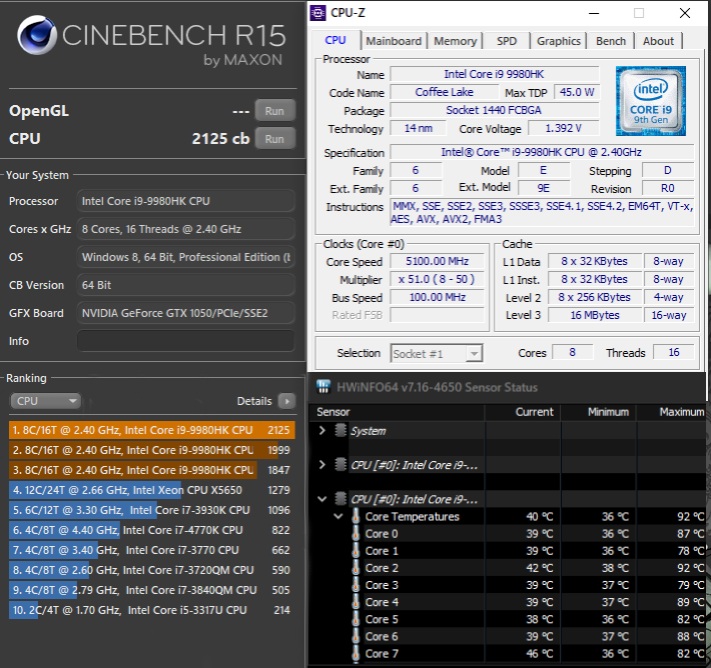
Task: Run the CPU benchmark in Cinebench
Action: [x=275, y=139]
